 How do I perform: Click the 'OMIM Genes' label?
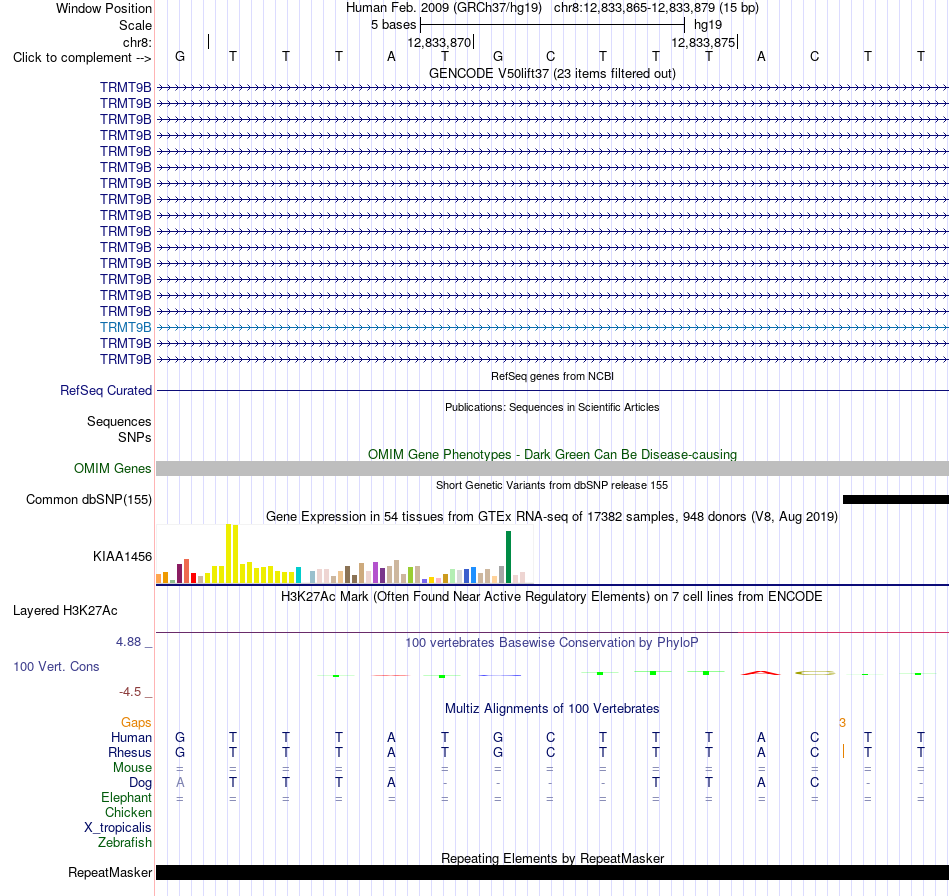[x=113, y=468]
